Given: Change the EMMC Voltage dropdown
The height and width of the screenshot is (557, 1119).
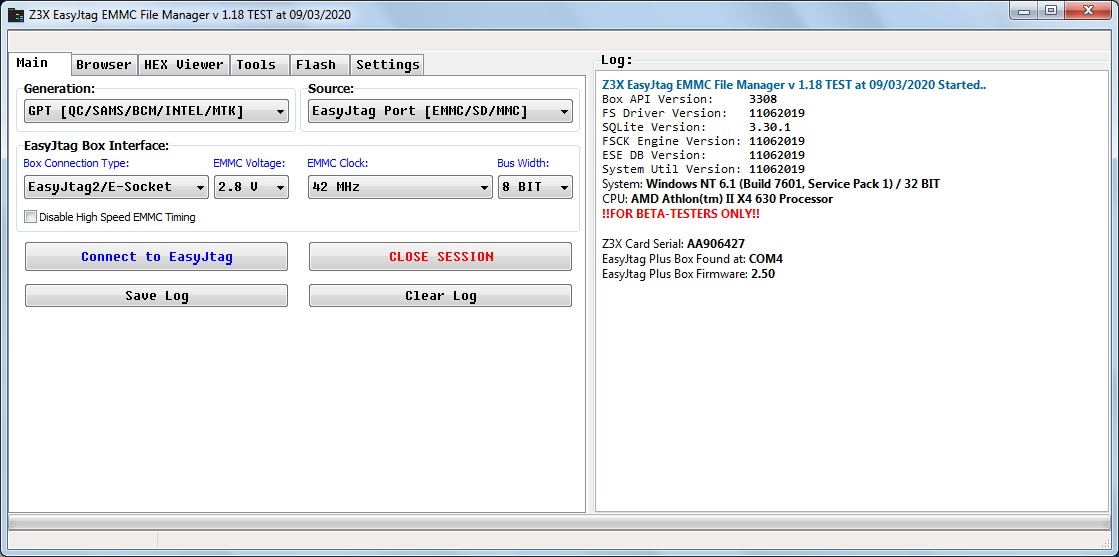Looking at the screenshot, I should [x=251, y=187].
